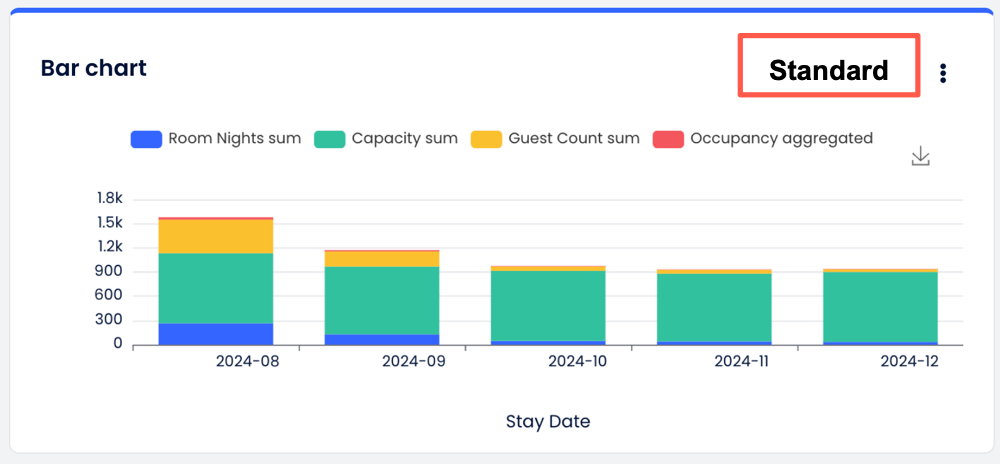Viewport: 1000px width, 464px height.
Task: Toggle the Room Nights sum legend item
Action: point(216,139)
